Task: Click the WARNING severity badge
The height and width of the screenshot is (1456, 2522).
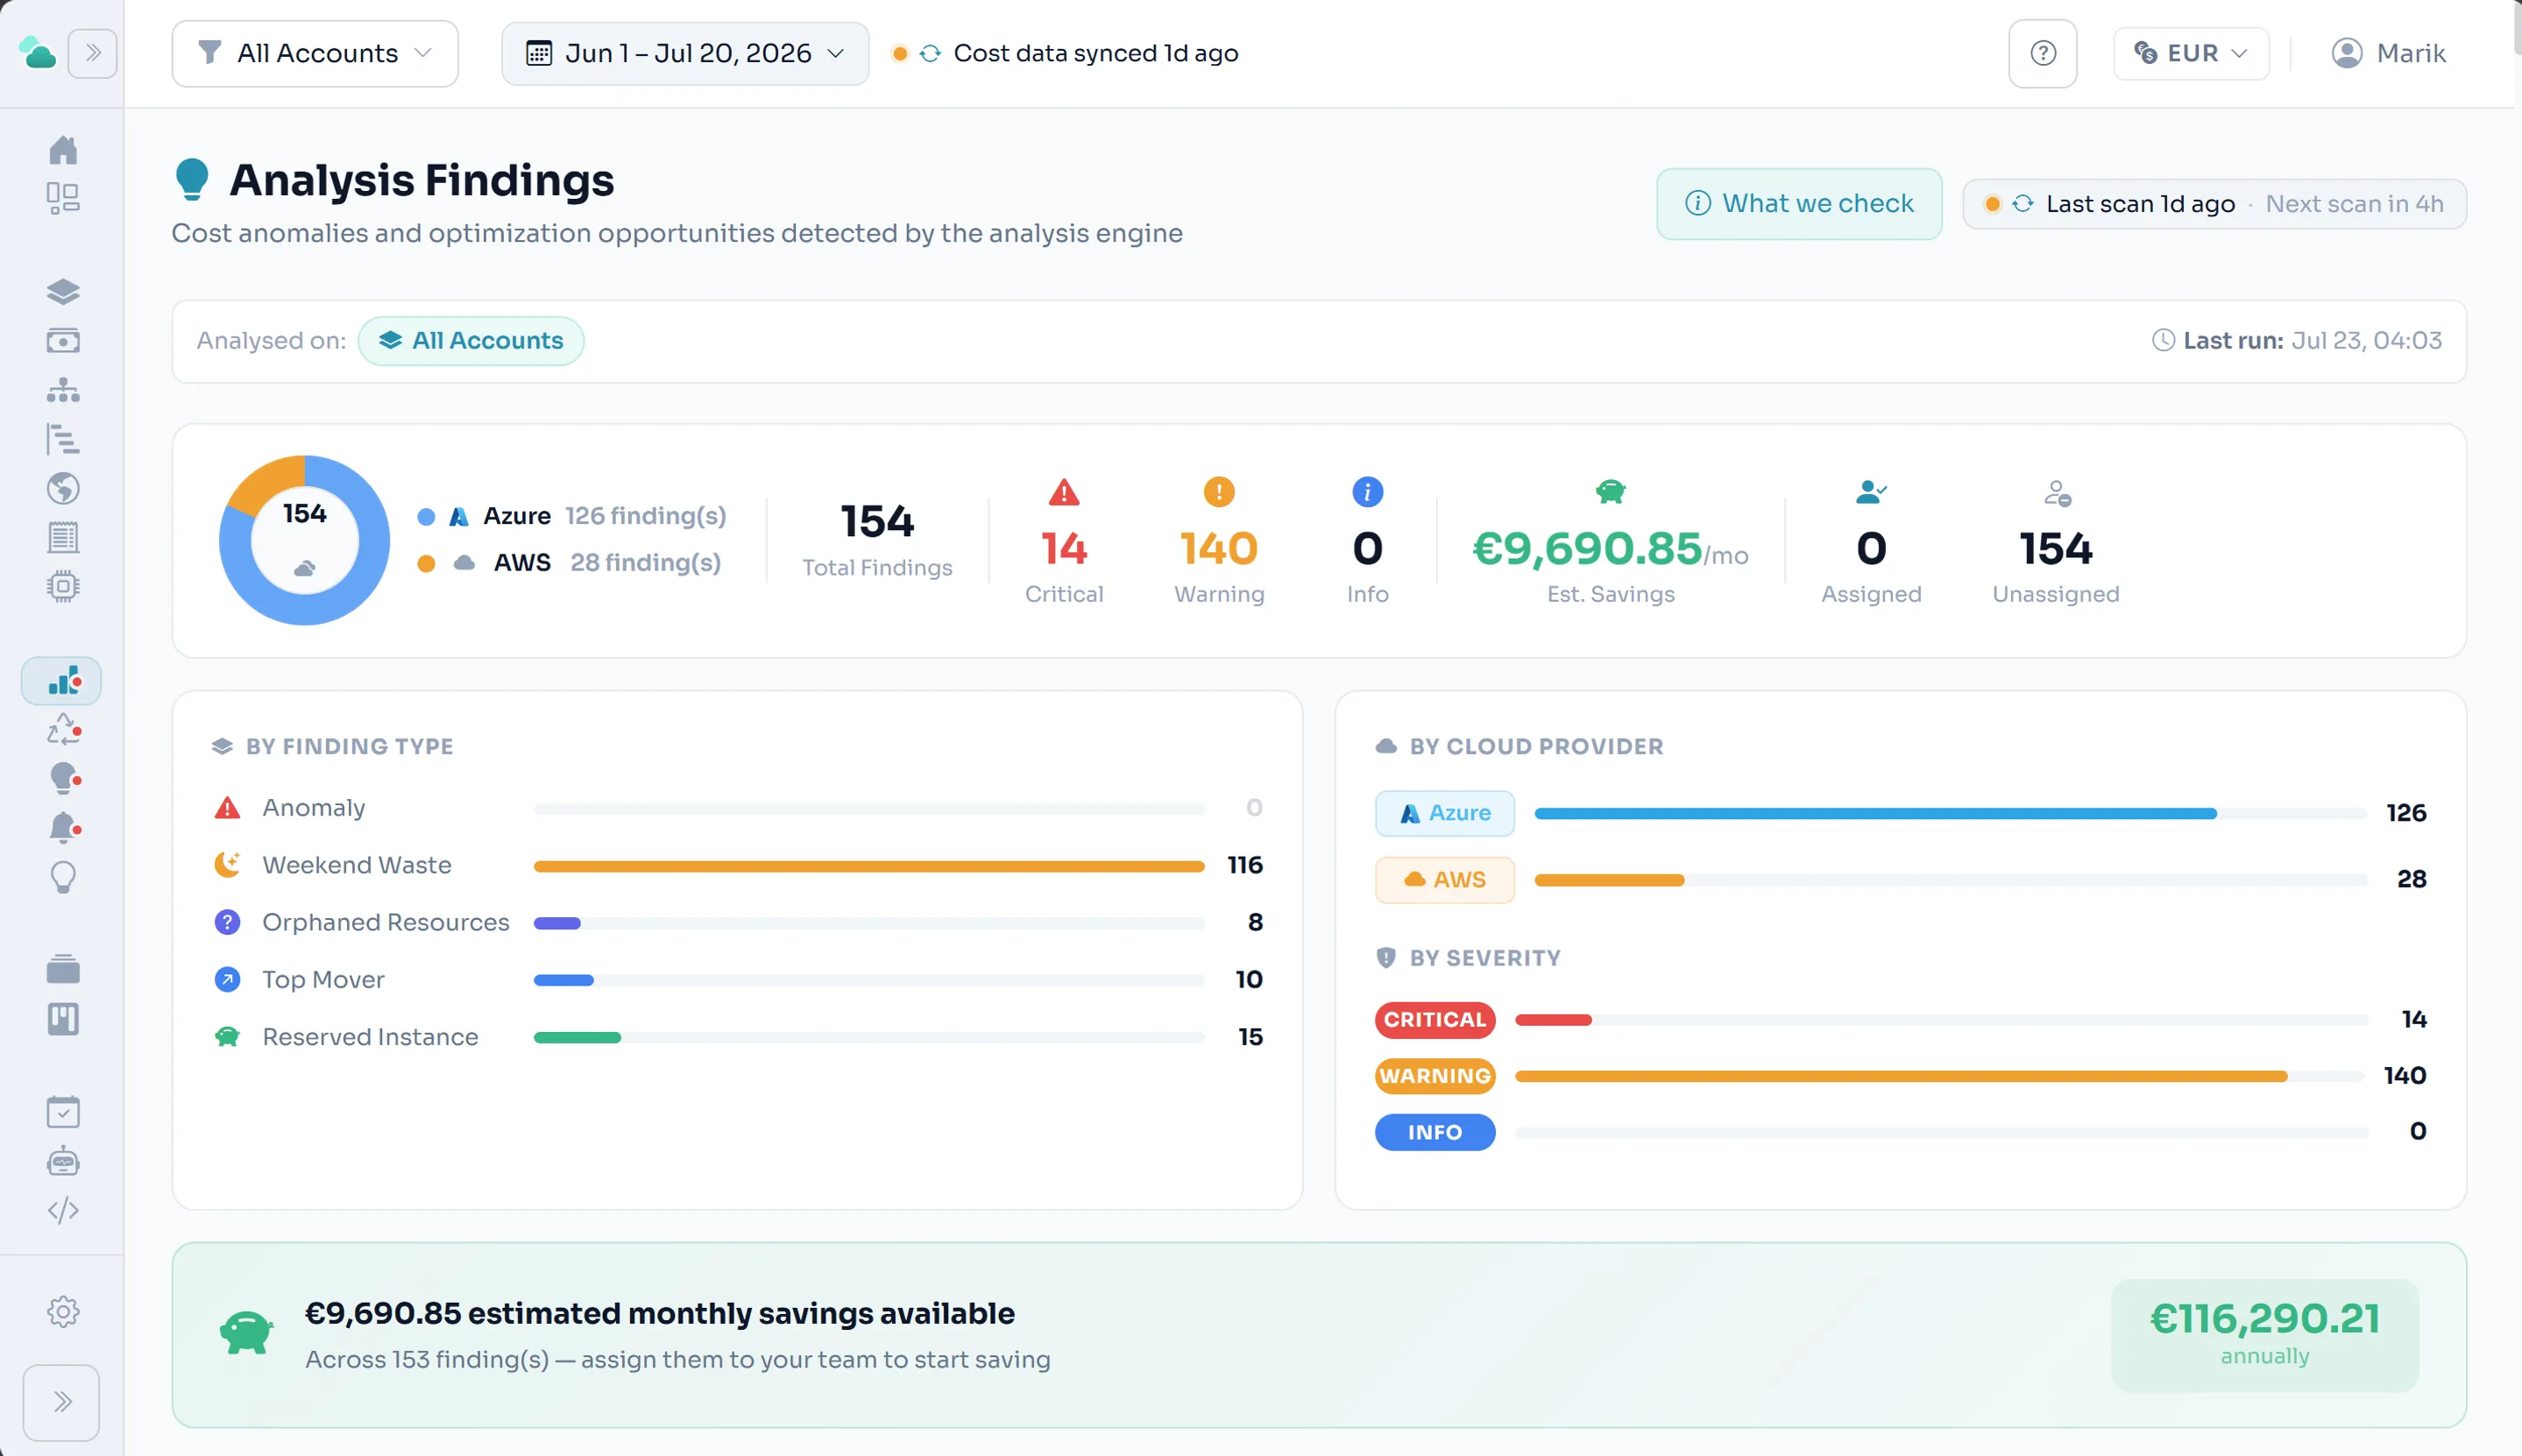Action: pyautogui.click(x=1435, y=1076)
